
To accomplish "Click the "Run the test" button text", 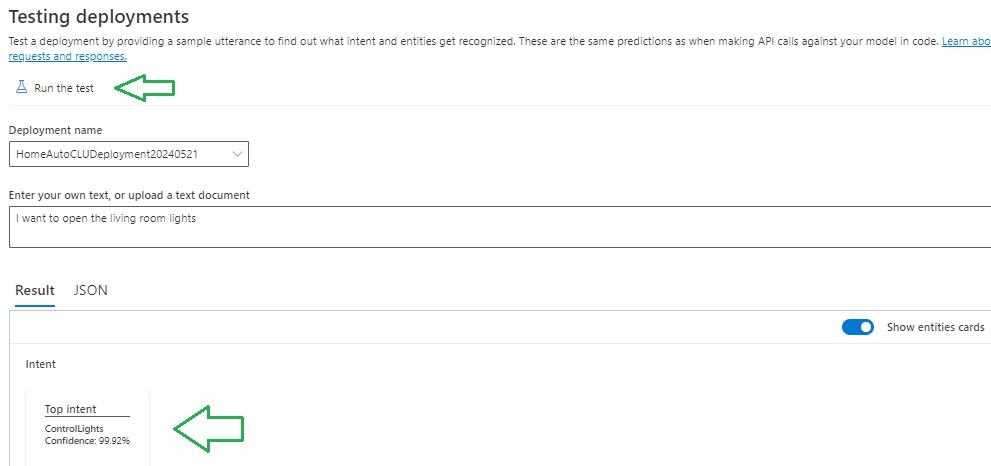I will [x=64, y=88].
